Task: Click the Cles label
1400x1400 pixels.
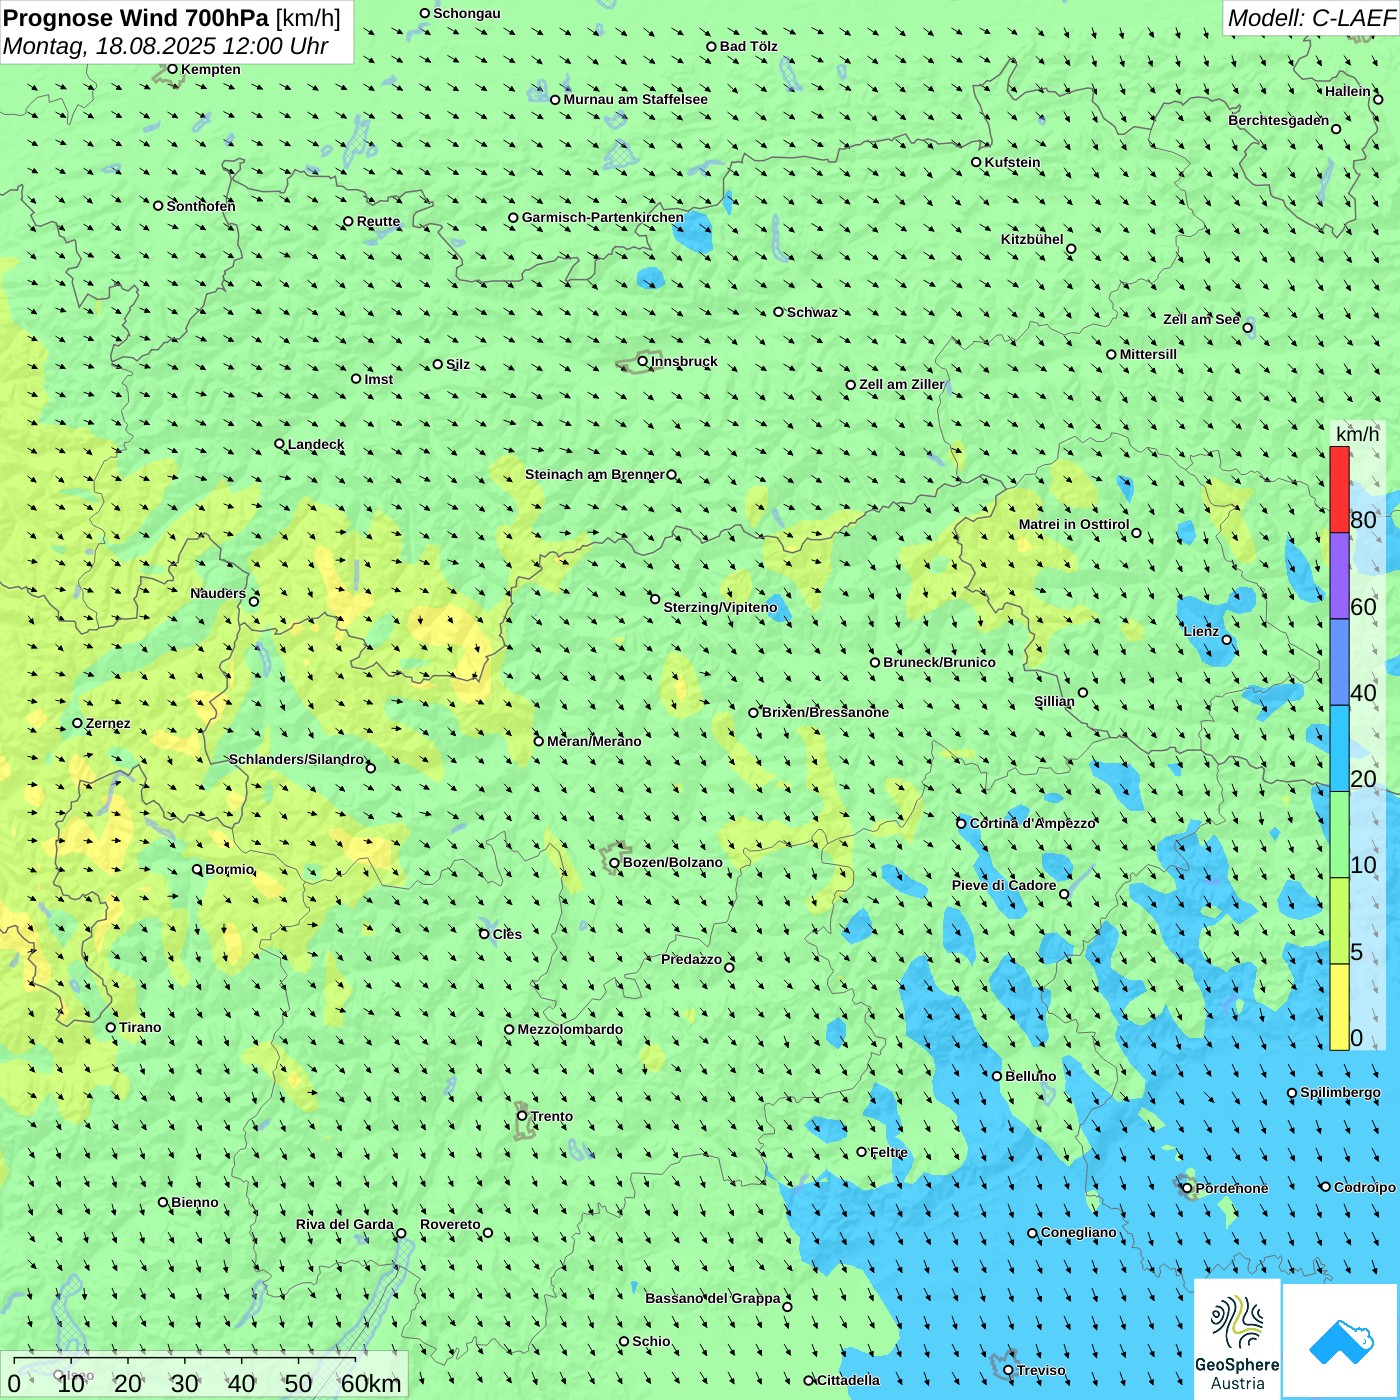Action: [507, 934]
